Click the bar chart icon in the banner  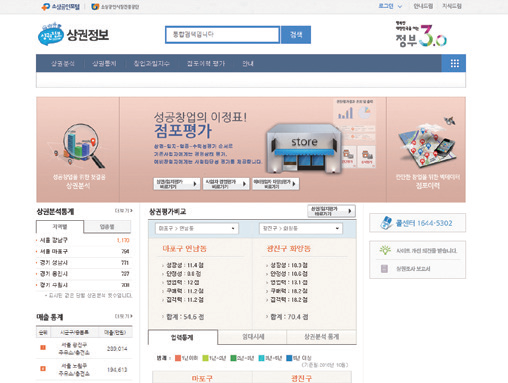(345, 113)
